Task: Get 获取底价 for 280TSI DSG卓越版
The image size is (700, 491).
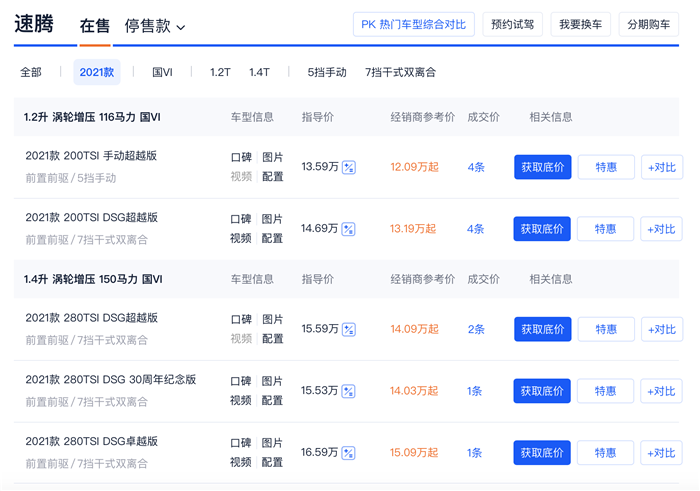Action: pyautogui.click(x=542, y=453)
